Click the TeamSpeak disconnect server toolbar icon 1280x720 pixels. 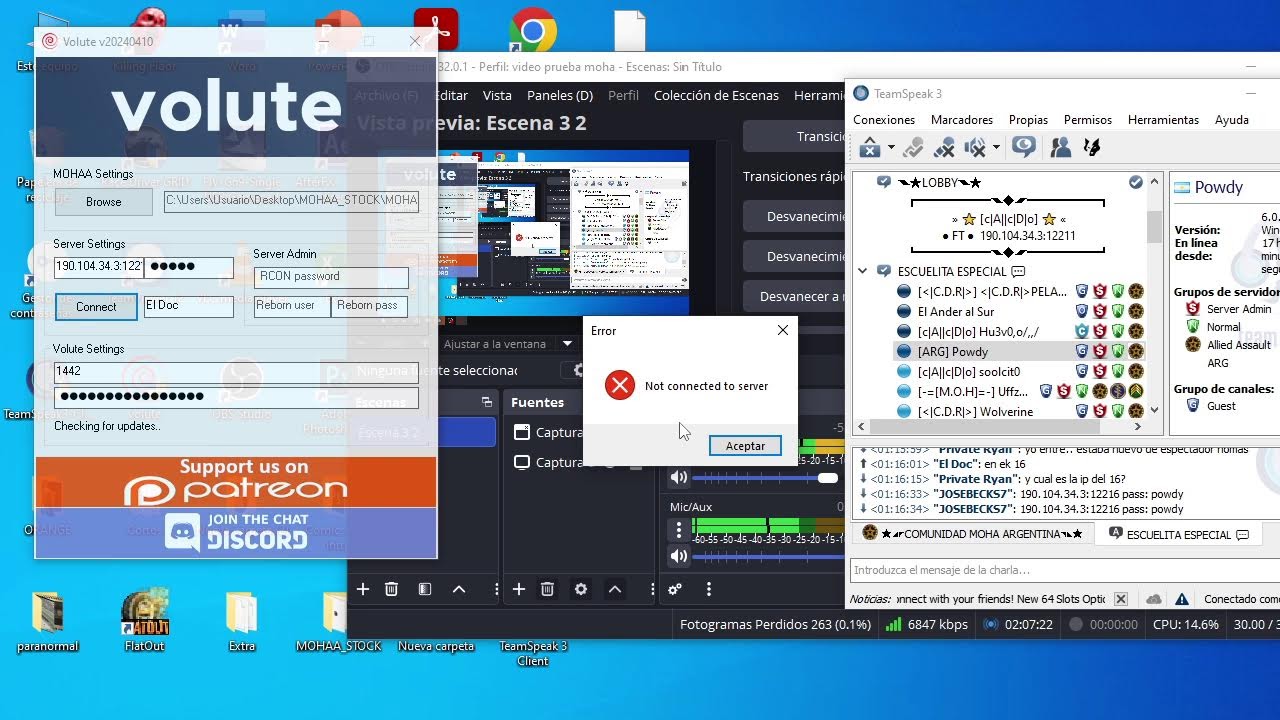[870, 148]
